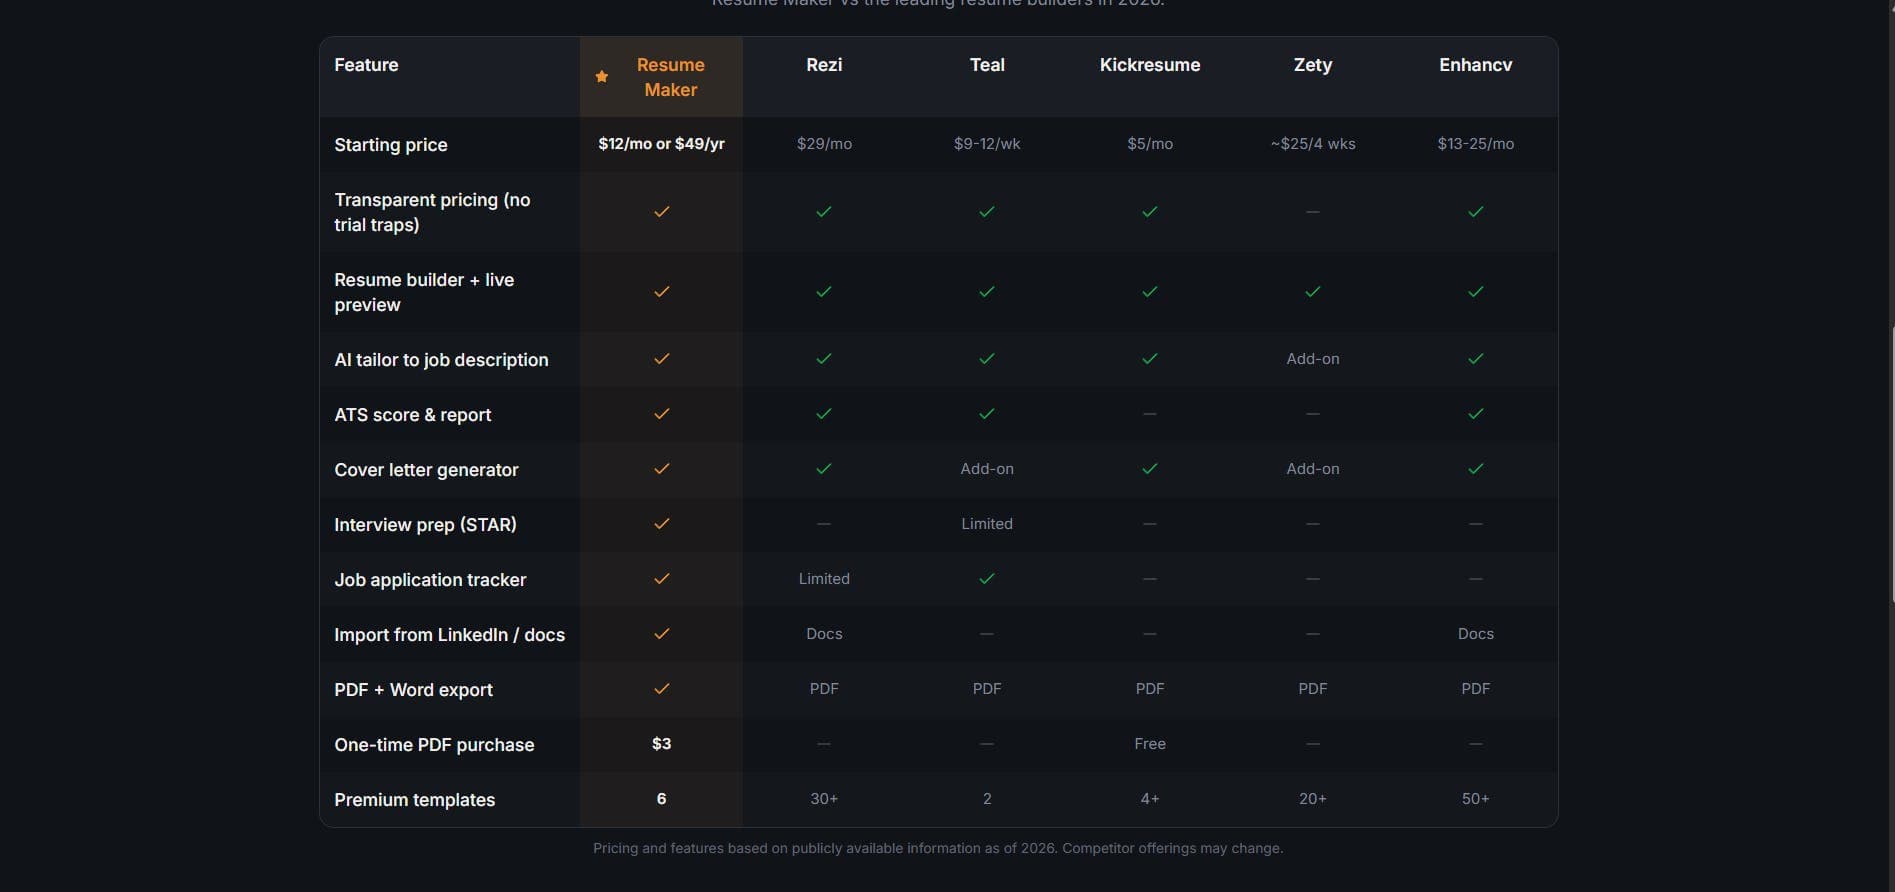Click the "$12/mo or $49/yr" price
Image resolution: width=1895 pixels, height=892 pixels.
pos(661,144)
